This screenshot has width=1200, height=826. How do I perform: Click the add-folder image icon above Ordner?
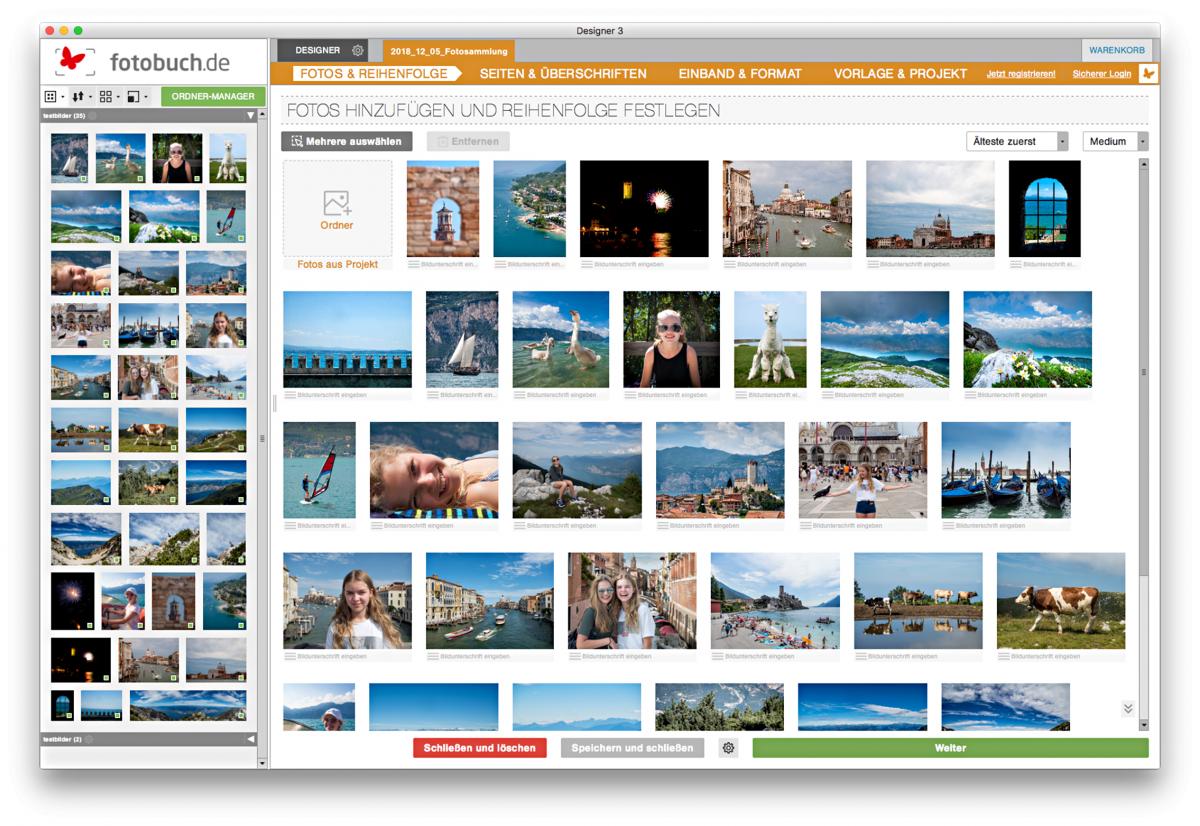pyautogui.click(x=337, y=204)
